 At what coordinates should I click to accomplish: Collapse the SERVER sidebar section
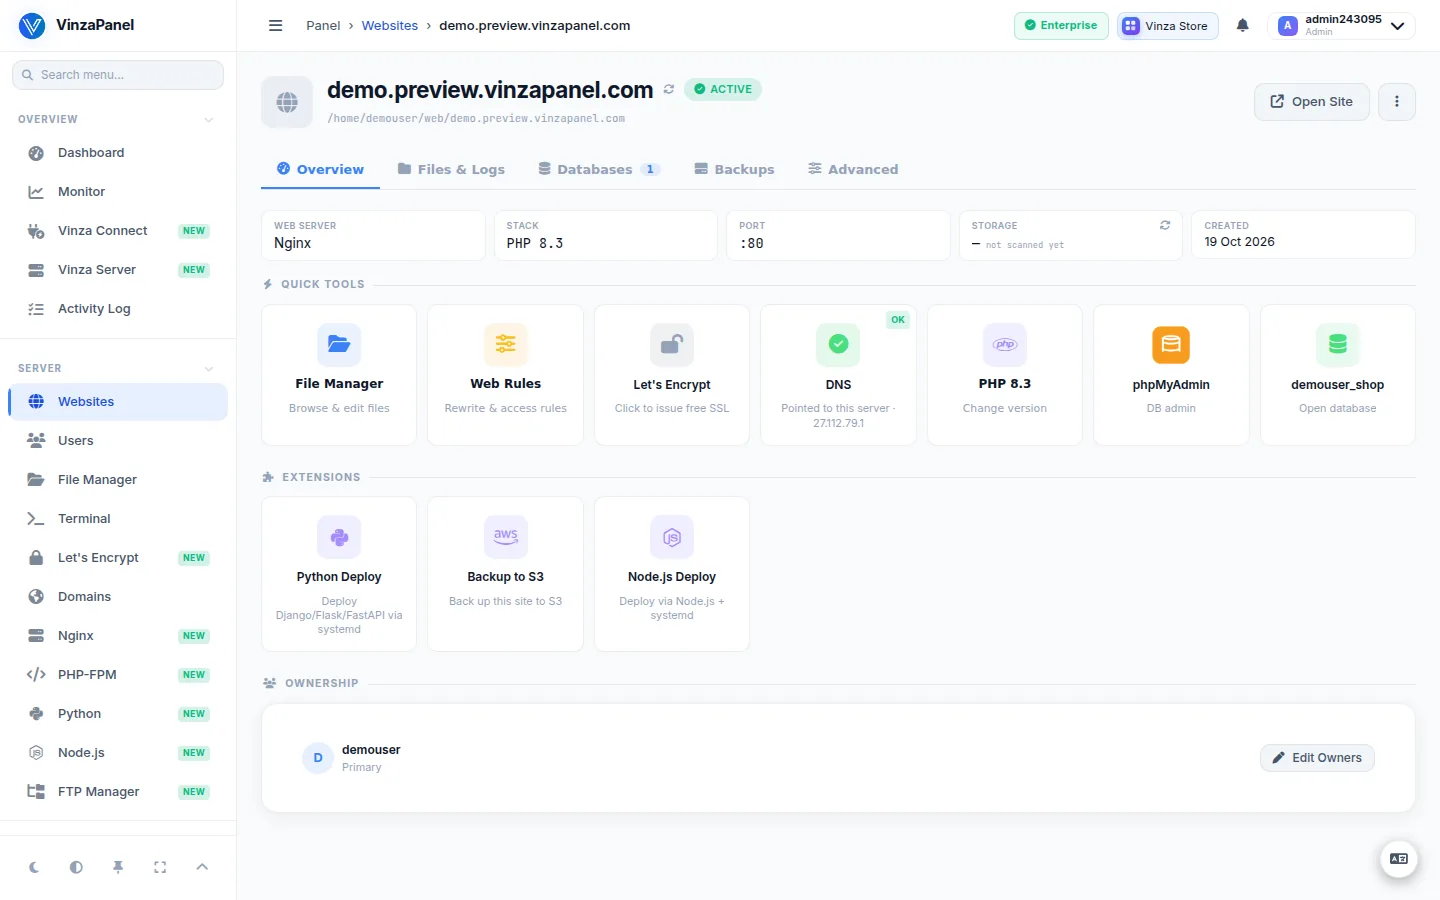tap(209, 368)
